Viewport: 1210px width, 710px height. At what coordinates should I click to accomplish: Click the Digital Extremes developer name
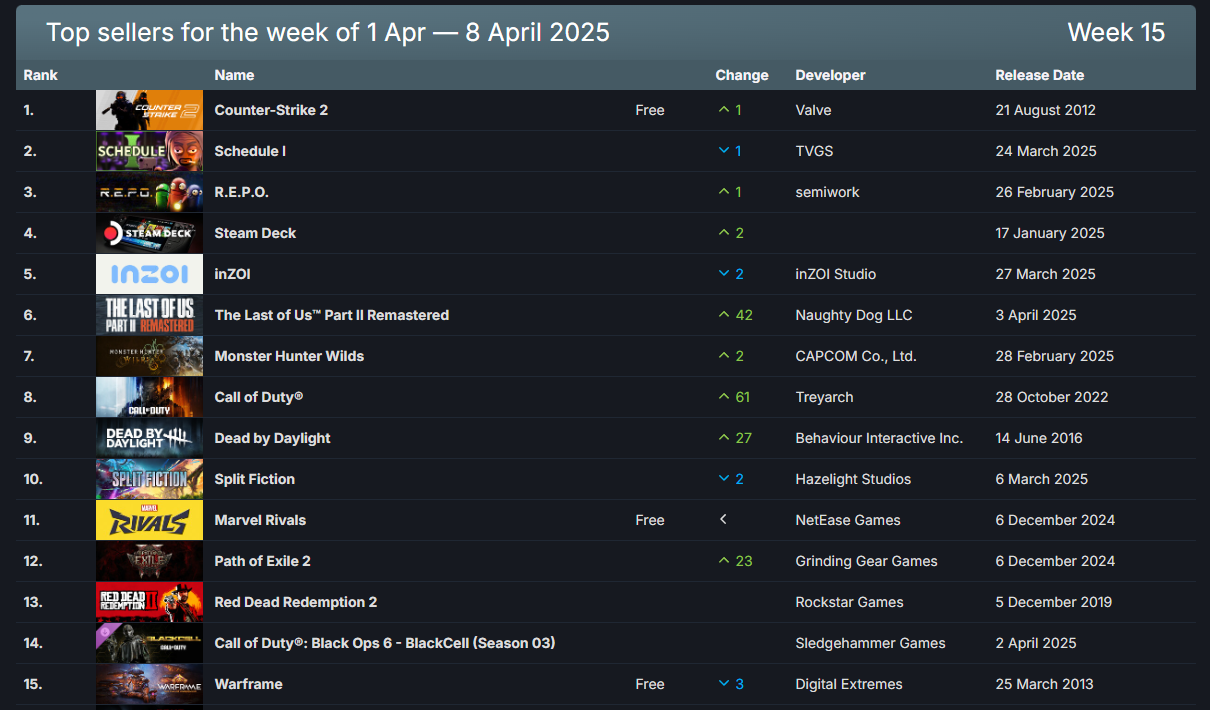(x=849, y=684)
